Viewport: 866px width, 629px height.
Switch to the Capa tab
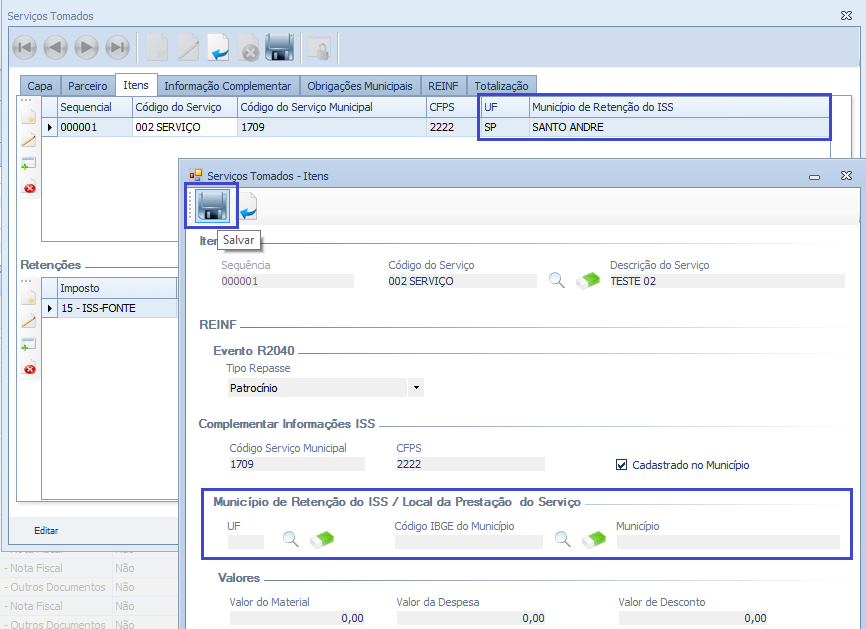click(40, 86)
